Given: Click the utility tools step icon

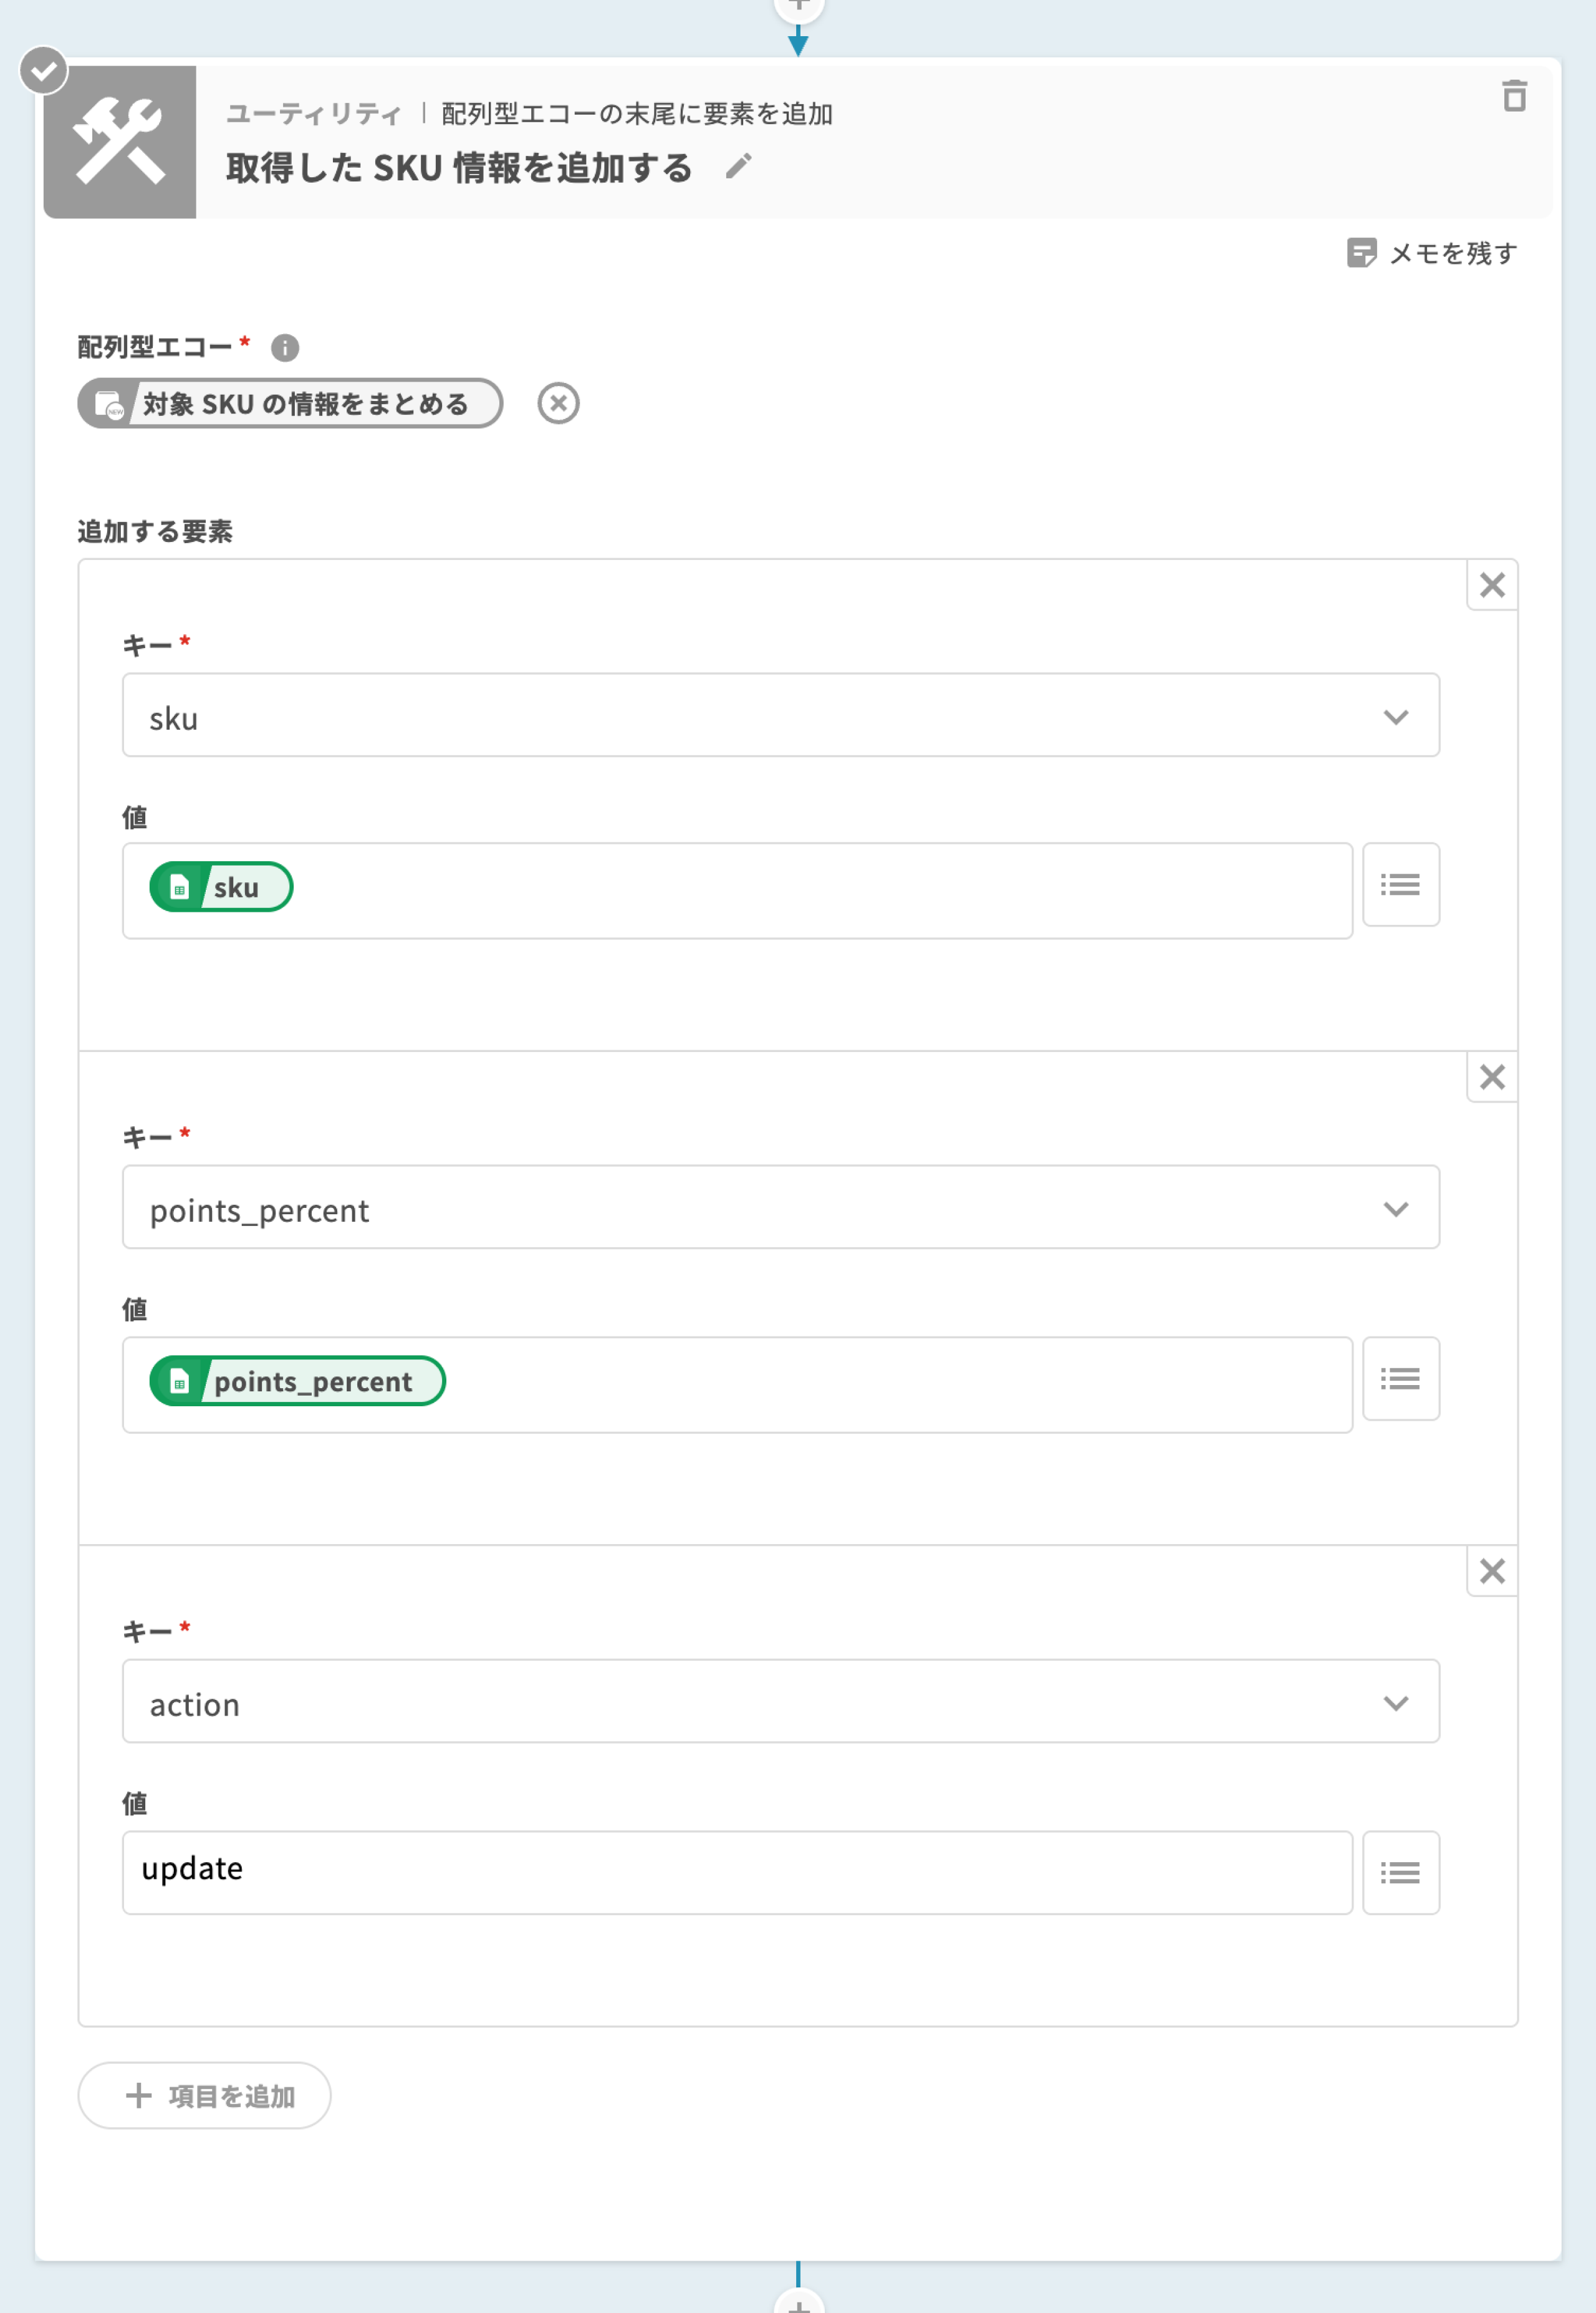Looking at the screenshot, I should 120,142.
